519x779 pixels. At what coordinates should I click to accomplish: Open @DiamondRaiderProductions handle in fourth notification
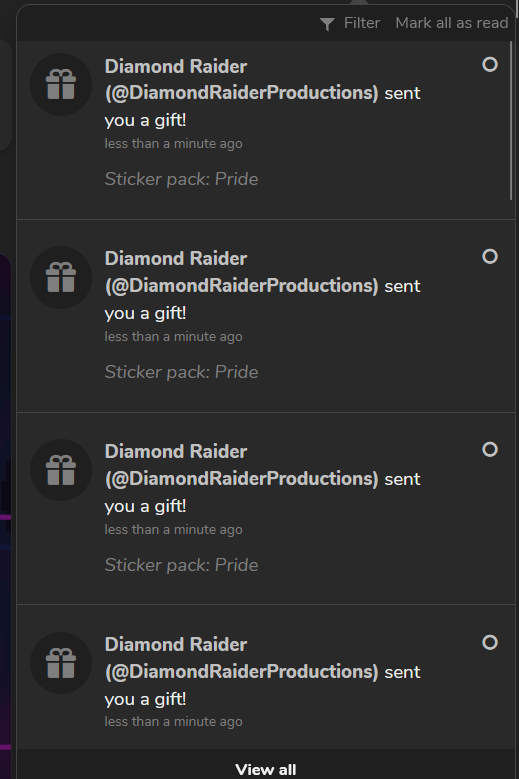pos(241,672)
